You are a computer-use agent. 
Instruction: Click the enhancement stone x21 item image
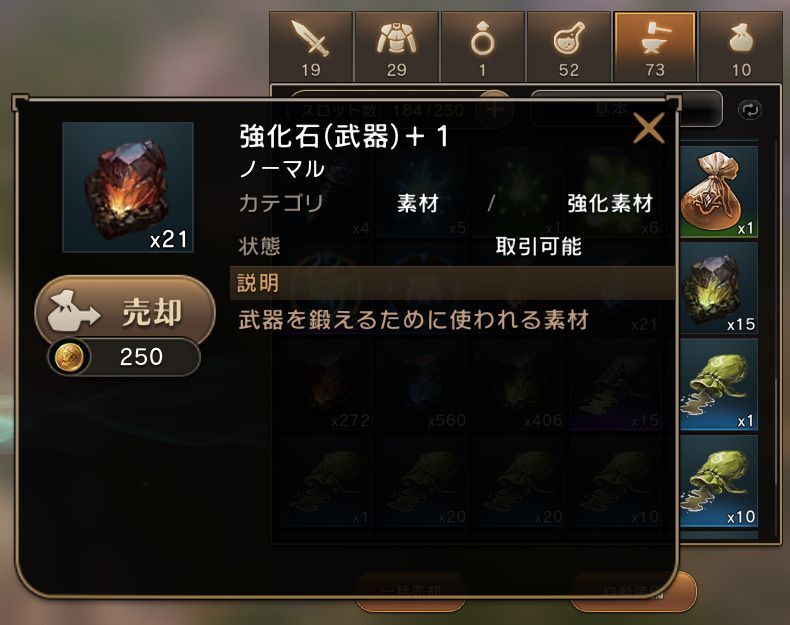[128, 187]
